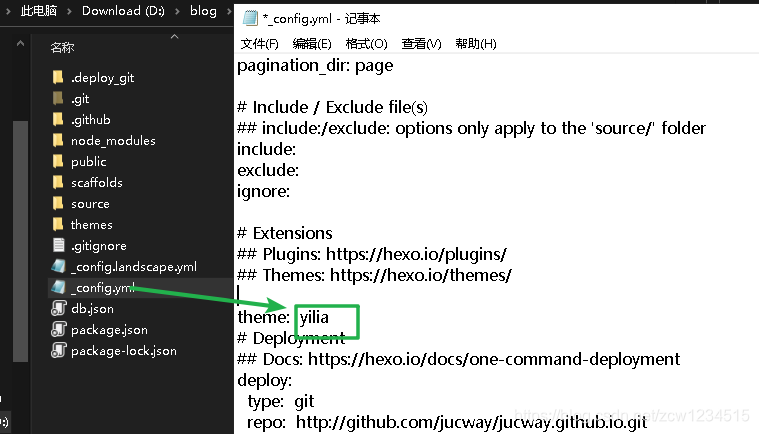The height and width of the screenshot is (434, 759).
Task: Select the scaffolds folder name
Action: click(97, 182)
